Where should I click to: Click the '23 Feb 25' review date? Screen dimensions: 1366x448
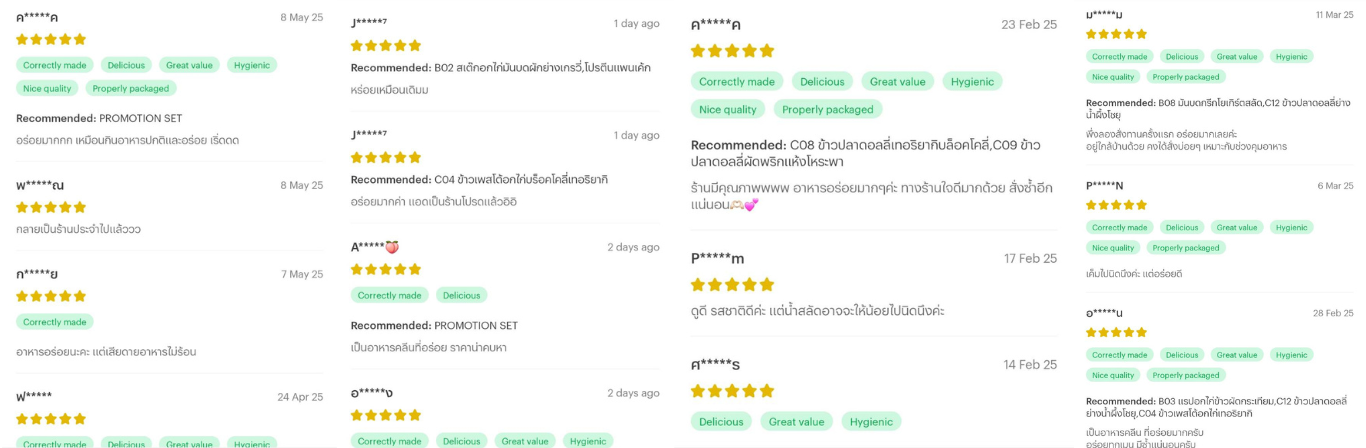coord(1029,24)
